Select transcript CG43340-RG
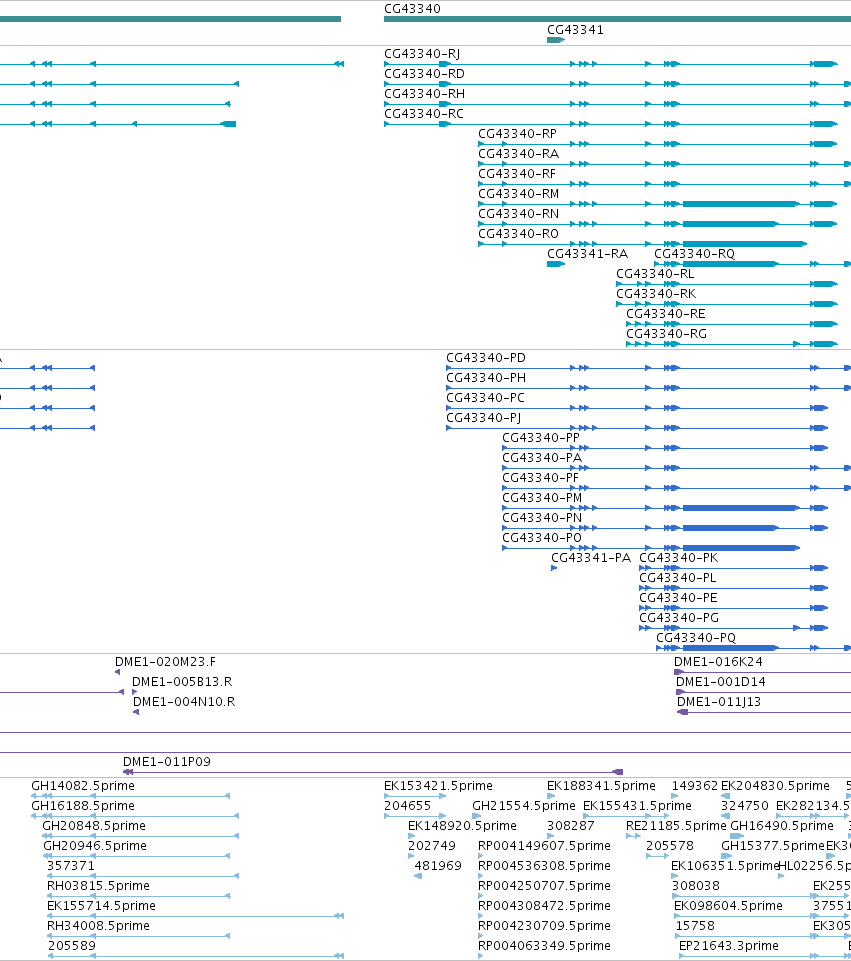Image resolution: width=851 pixels, height=961 pixels. point(666,333)
